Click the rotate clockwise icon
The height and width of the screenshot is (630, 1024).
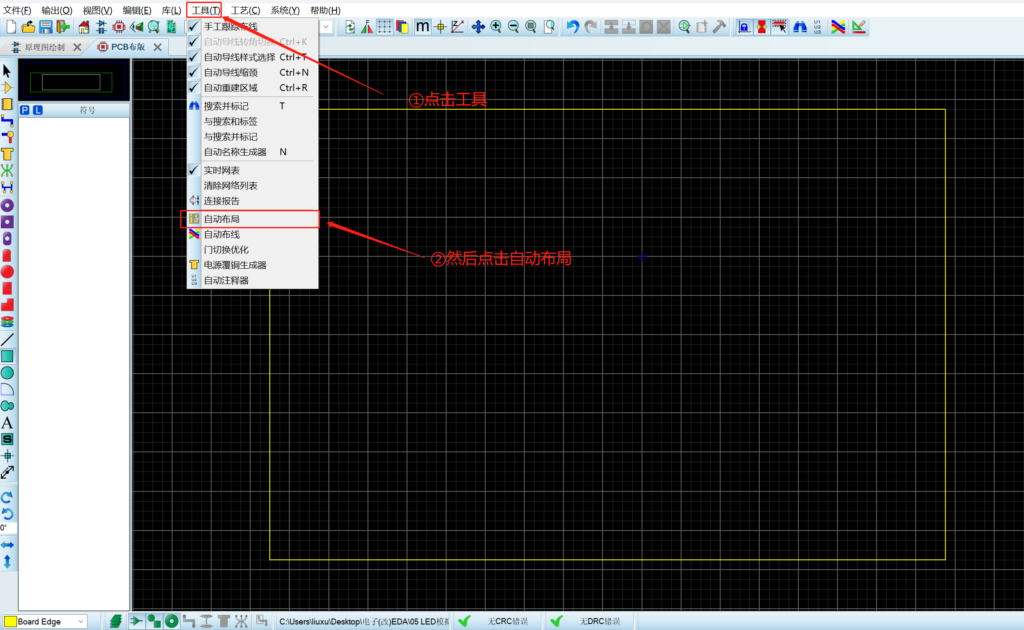7,497
